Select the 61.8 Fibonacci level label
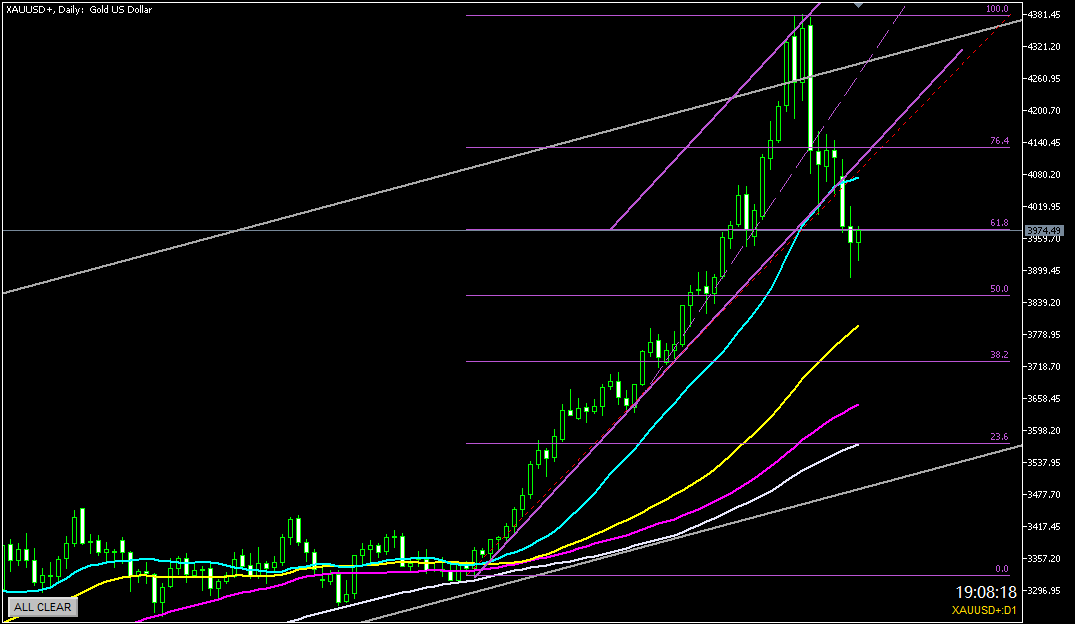Viewport: 1075px width, 624px height. point(999,223)
